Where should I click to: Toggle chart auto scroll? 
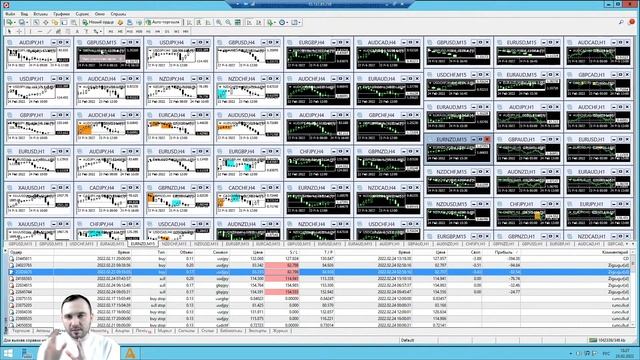(x=249, y=22)
